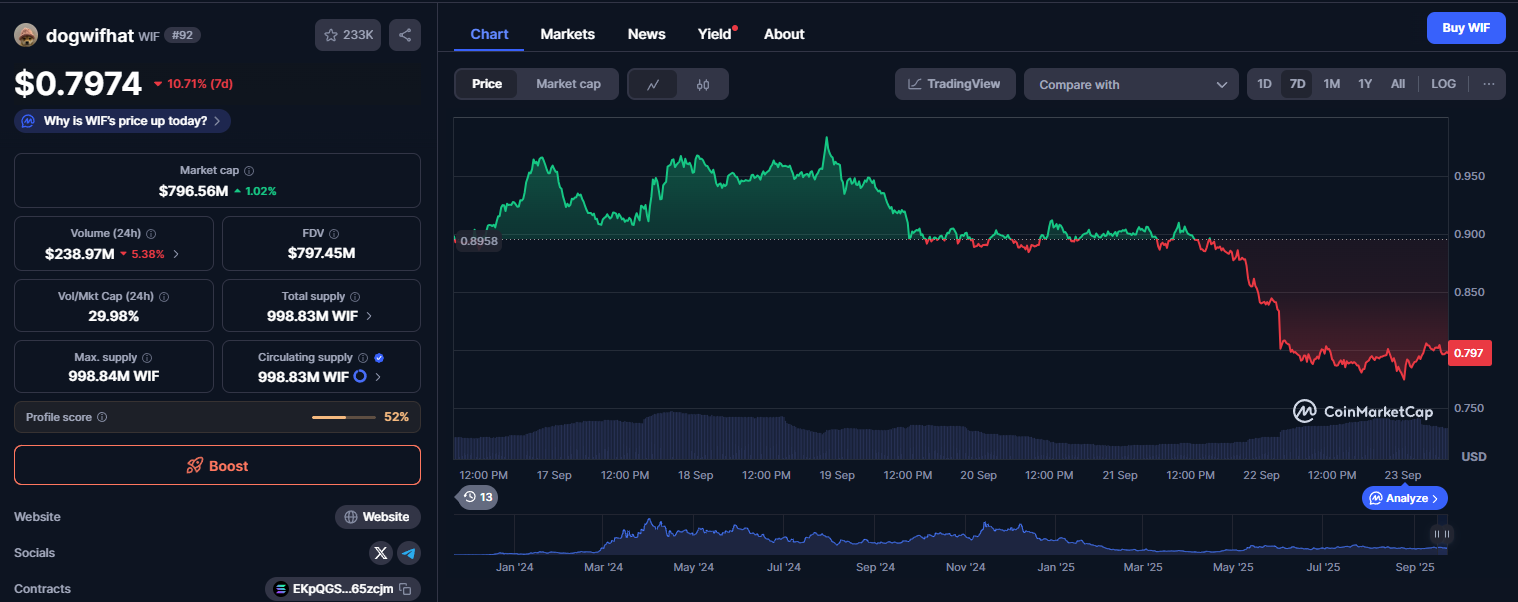Image resolution: width=1518 pixels, height=602 pixels.
Task: Open the Compare with dropdown
Action: pos(1132,85)
